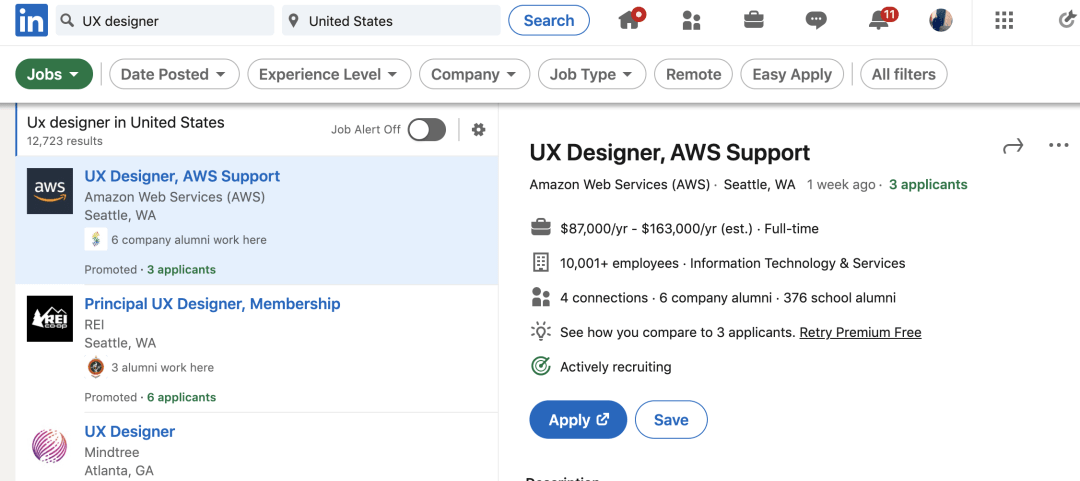Expand the Company filter
This screenshot has width=1080, height=481.
(475, 74)
